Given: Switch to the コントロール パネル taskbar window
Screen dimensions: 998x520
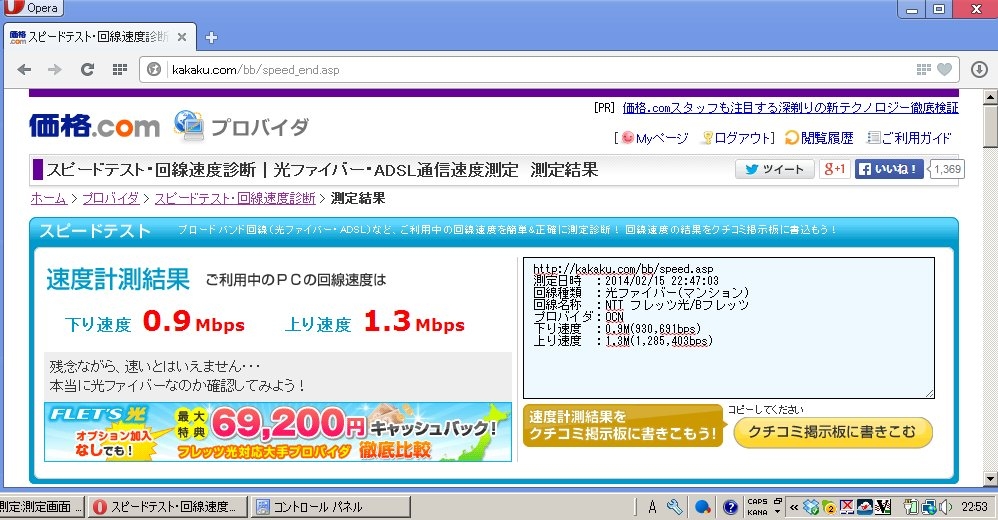Looking at the screenshot, I should pos(331,507).
